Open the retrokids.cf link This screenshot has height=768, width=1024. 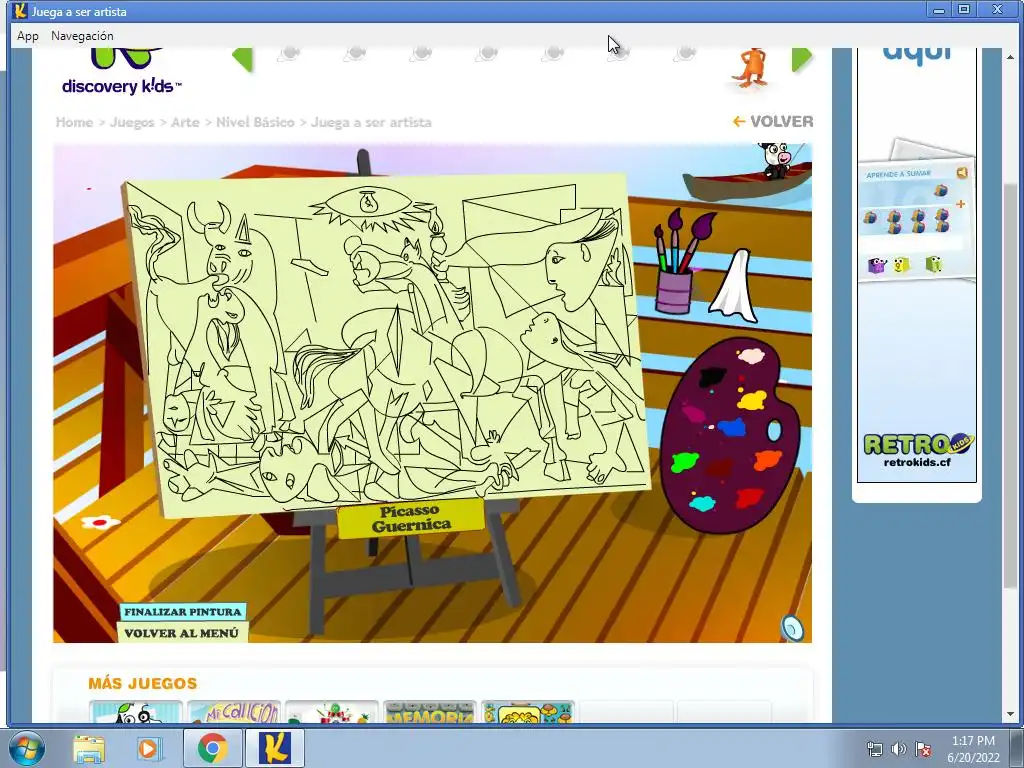click(917, 462)
